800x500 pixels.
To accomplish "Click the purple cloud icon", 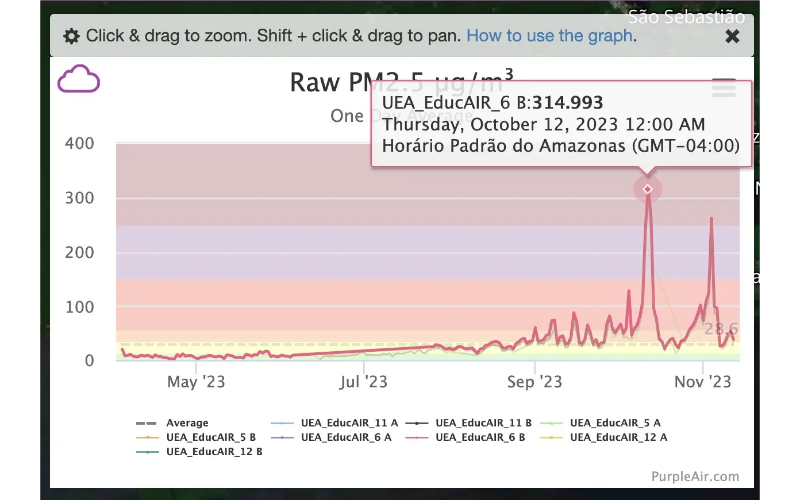I will [x=79, y=79].
